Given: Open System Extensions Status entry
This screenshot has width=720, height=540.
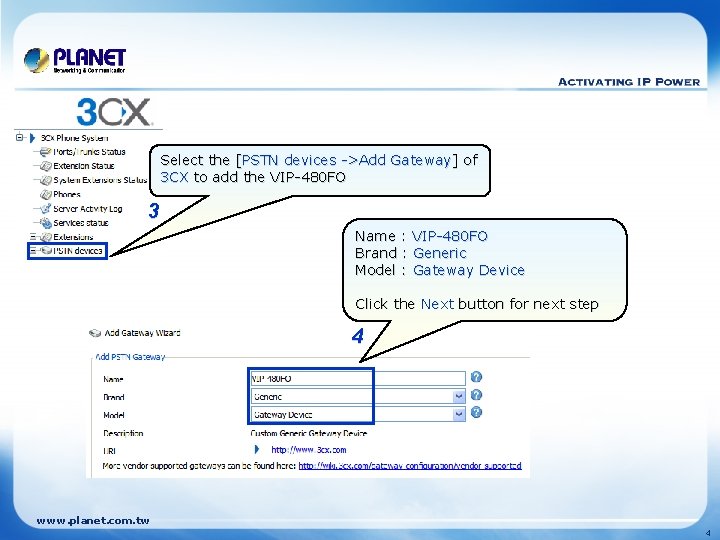Looking at the screenshot, I should (100, 180).
